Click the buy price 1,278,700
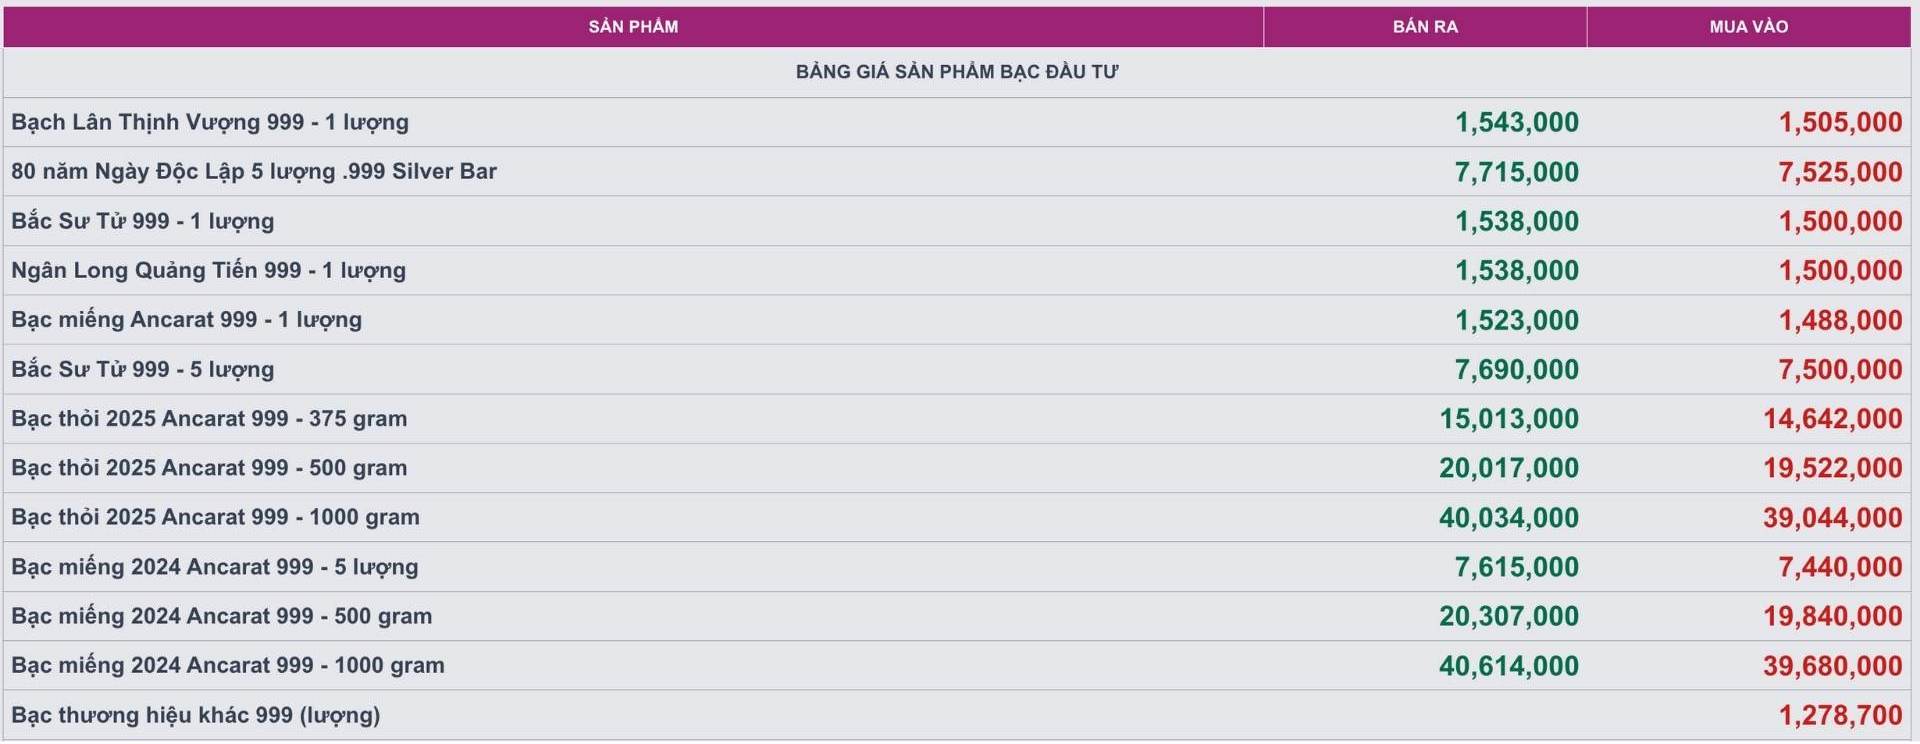This screenshot has height=744, width=1920. [1840, 715]
